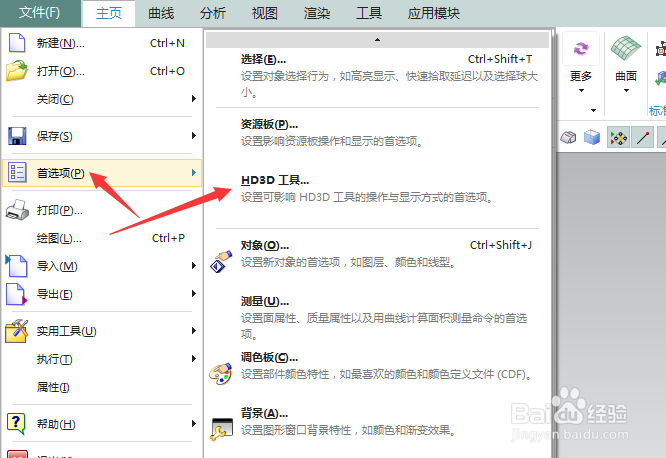Expand the 执行(T) submenu arrow

pyautogui.click(x=194, y=359)
